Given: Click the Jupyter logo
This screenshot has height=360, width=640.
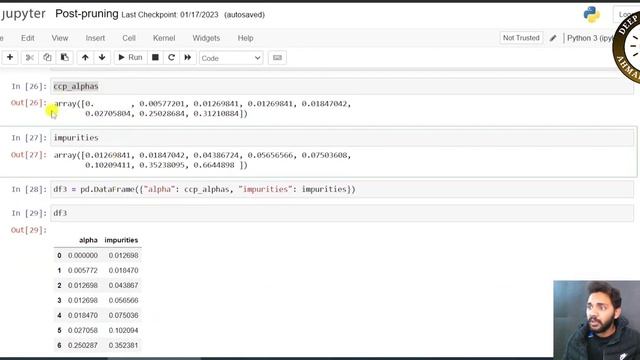Looking at the screenshot, I should click(23, 13).
